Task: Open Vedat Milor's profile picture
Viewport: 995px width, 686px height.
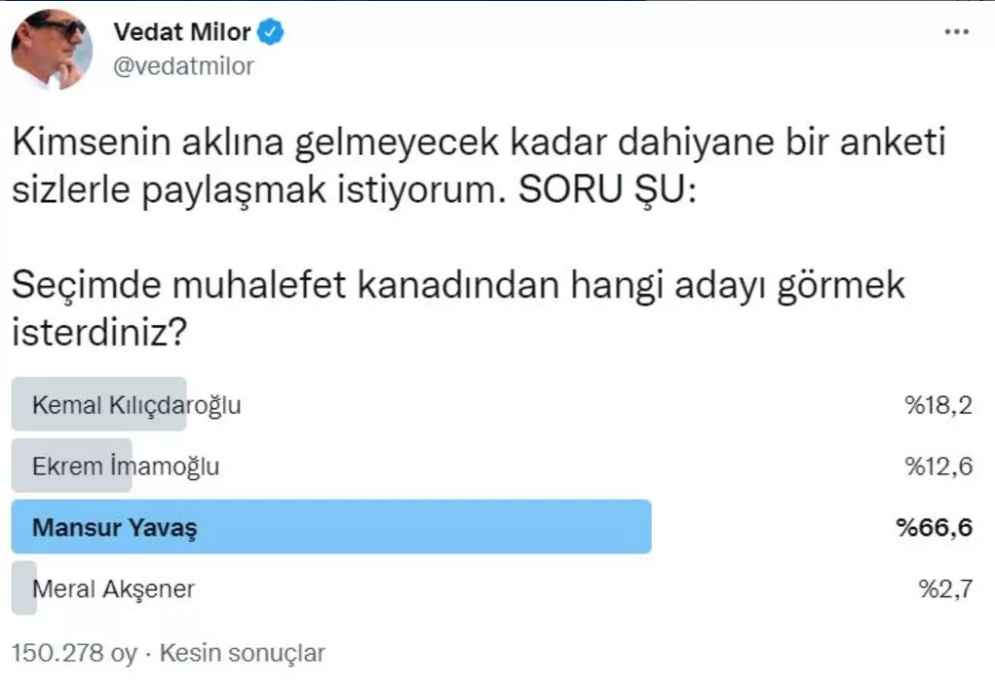Action: click(x=51, y=49)
